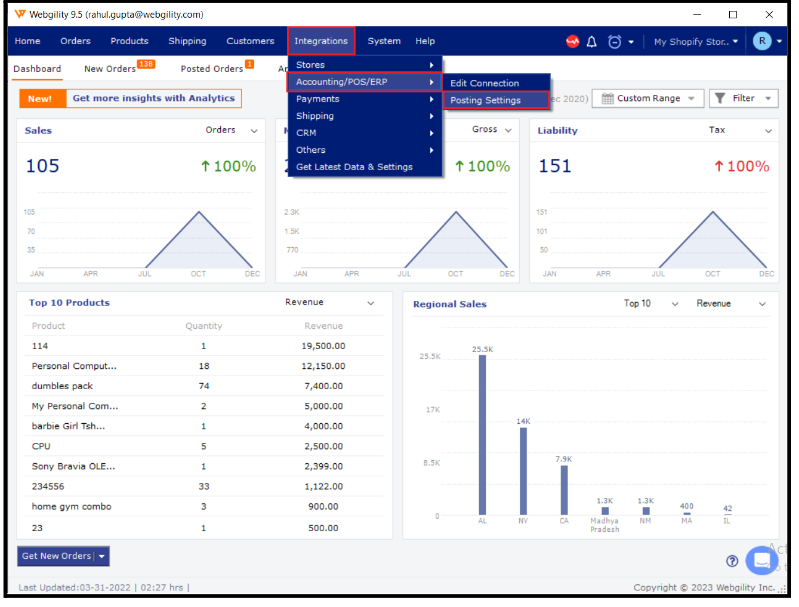Click the funnel Filter icon
This screenshot has width=799, height=607.
720,98
